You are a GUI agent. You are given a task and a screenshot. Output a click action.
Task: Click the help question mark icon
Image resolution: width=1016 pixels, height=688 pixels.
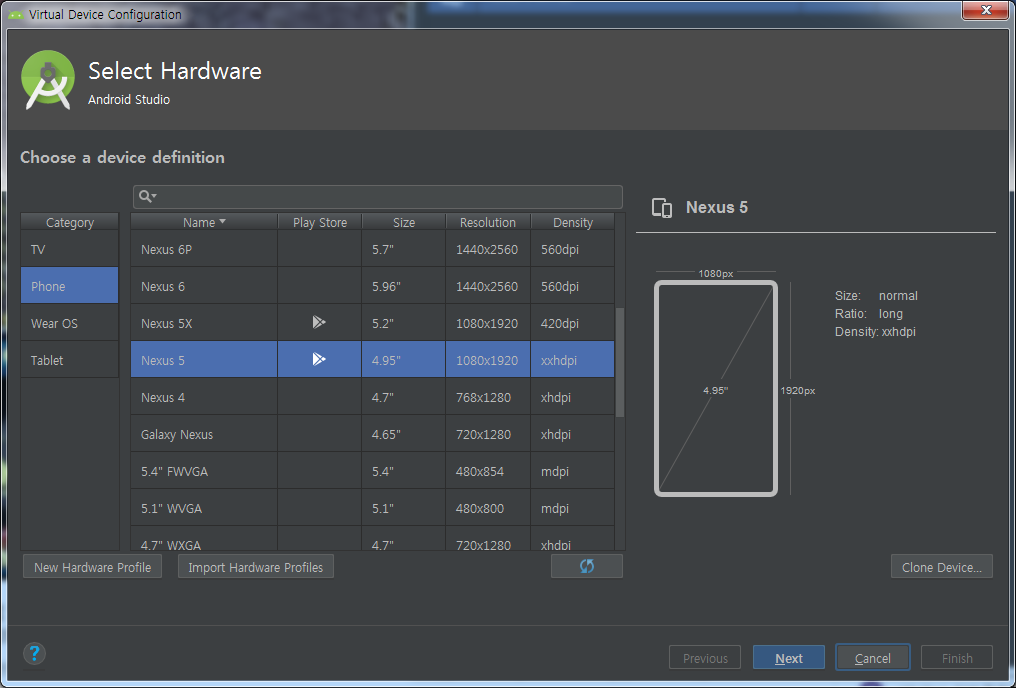tap(34, 653)
